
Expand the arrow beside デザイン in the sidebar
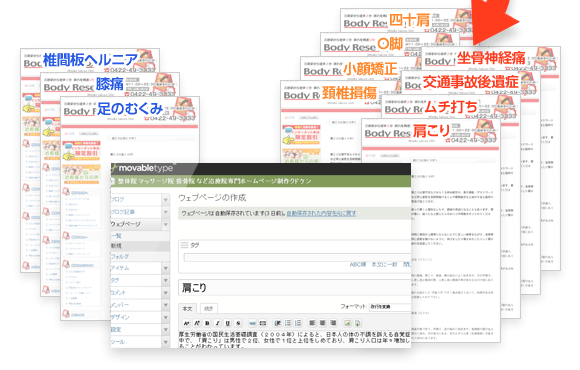click(x=166, y=317)
